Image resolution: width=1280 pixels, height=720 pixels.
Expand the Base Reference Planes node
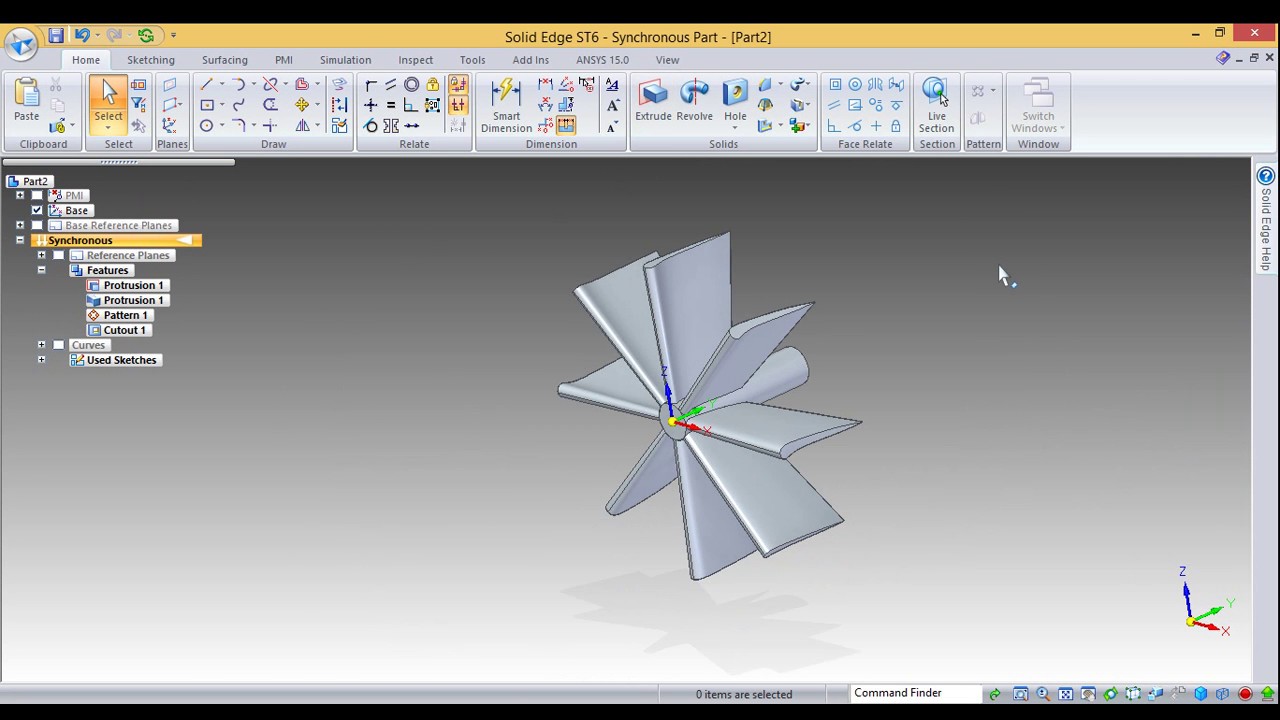point(20,225)
